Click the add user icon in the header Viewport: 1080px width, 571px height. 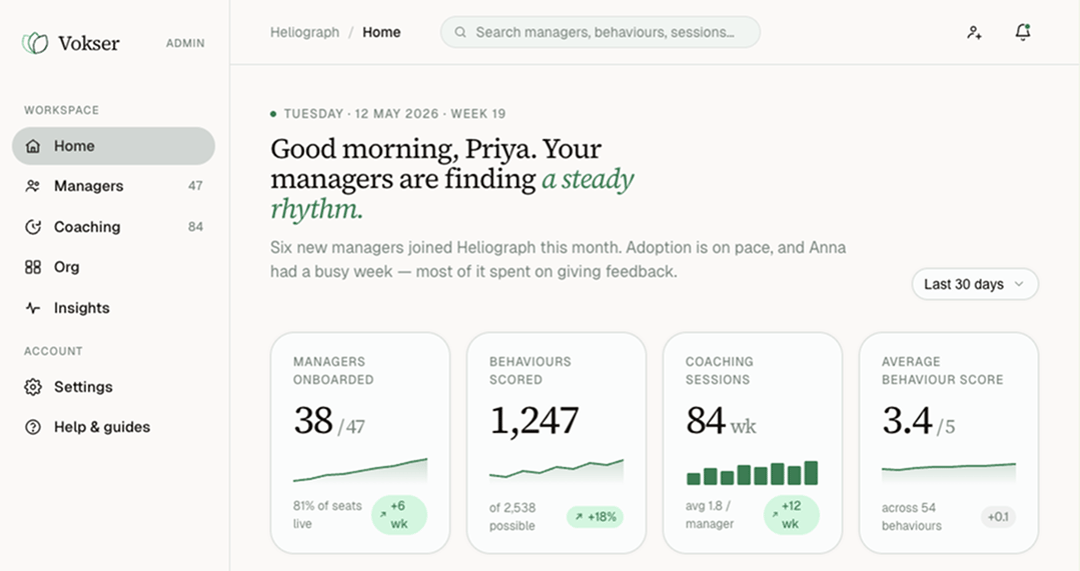pos(974,32)
